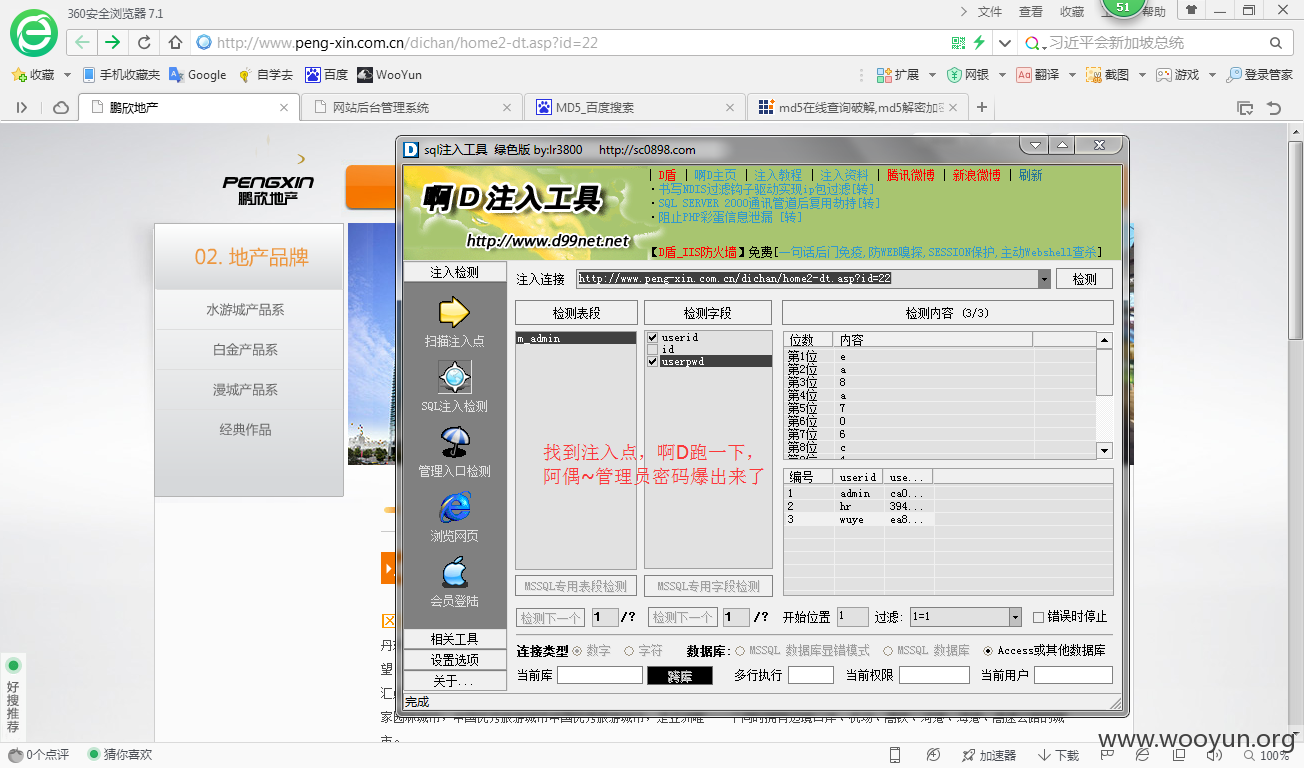The width and height of the screenshot is (1304, 768).
Task: Launch the 浏览网页 browser icon
Action: coord(454,507)
